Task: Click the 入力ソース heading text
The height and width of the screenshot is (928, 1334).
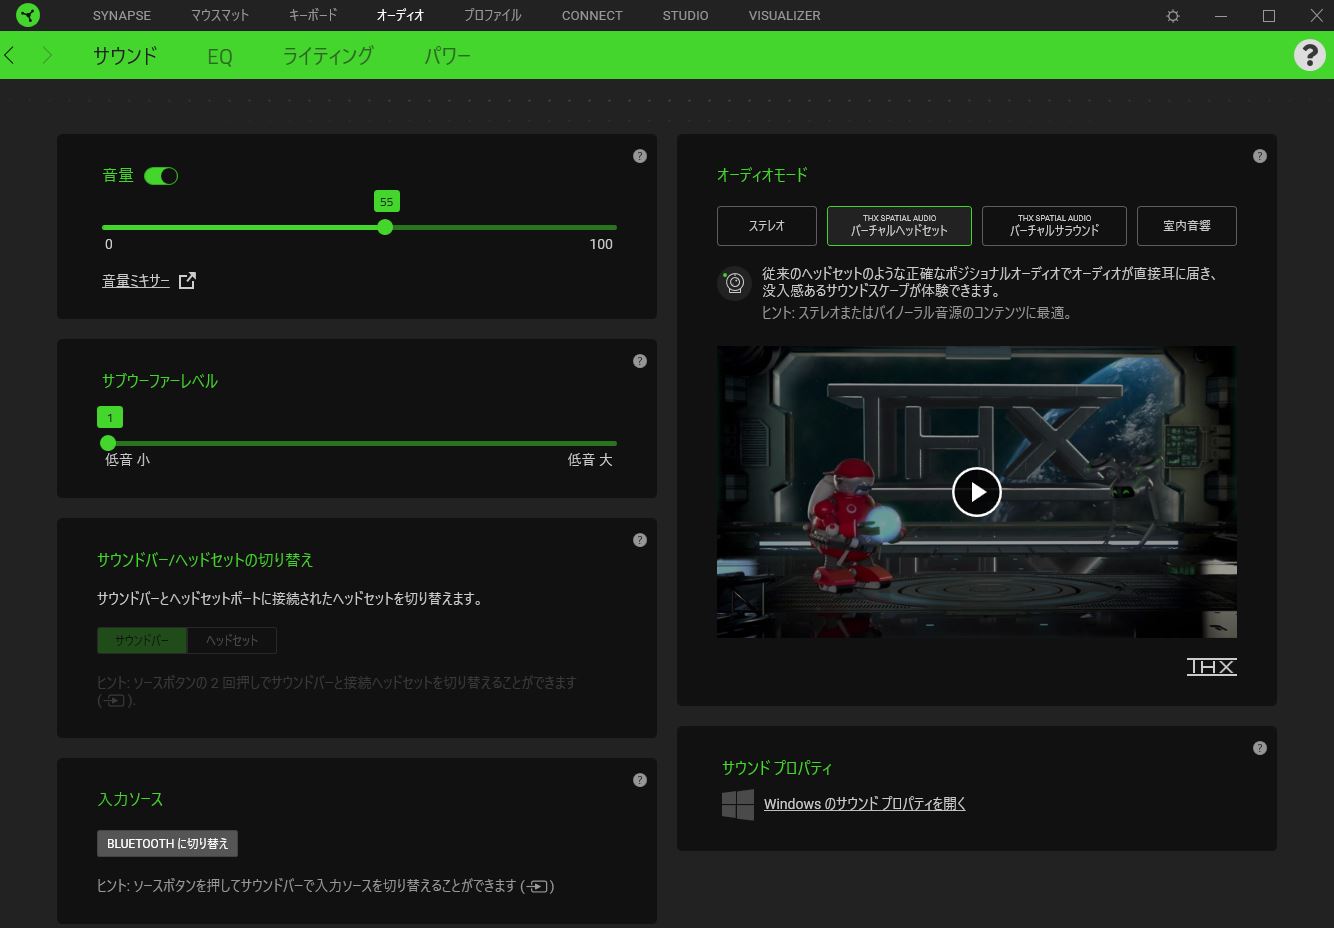Action: [x=130, y=799]
